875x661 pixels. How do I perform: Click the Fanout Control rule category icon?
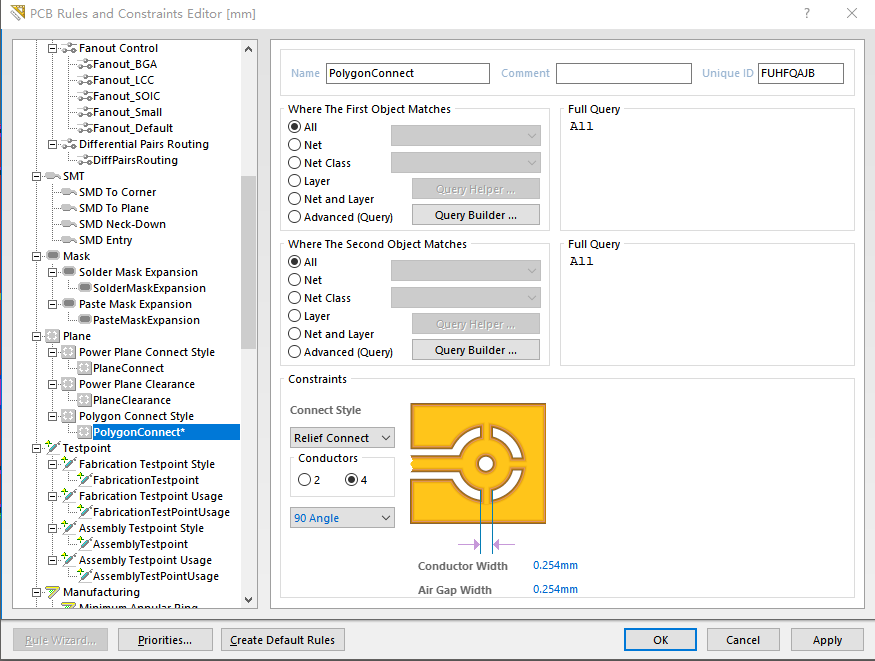point(69,48)
